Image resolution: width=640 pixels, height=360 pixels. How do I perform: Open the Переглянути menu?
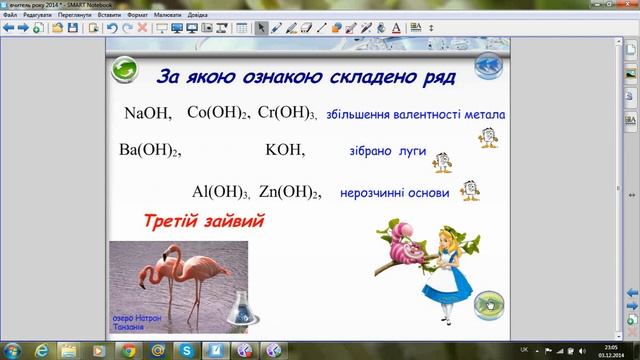pyautogui.click(x=75, y=15)
